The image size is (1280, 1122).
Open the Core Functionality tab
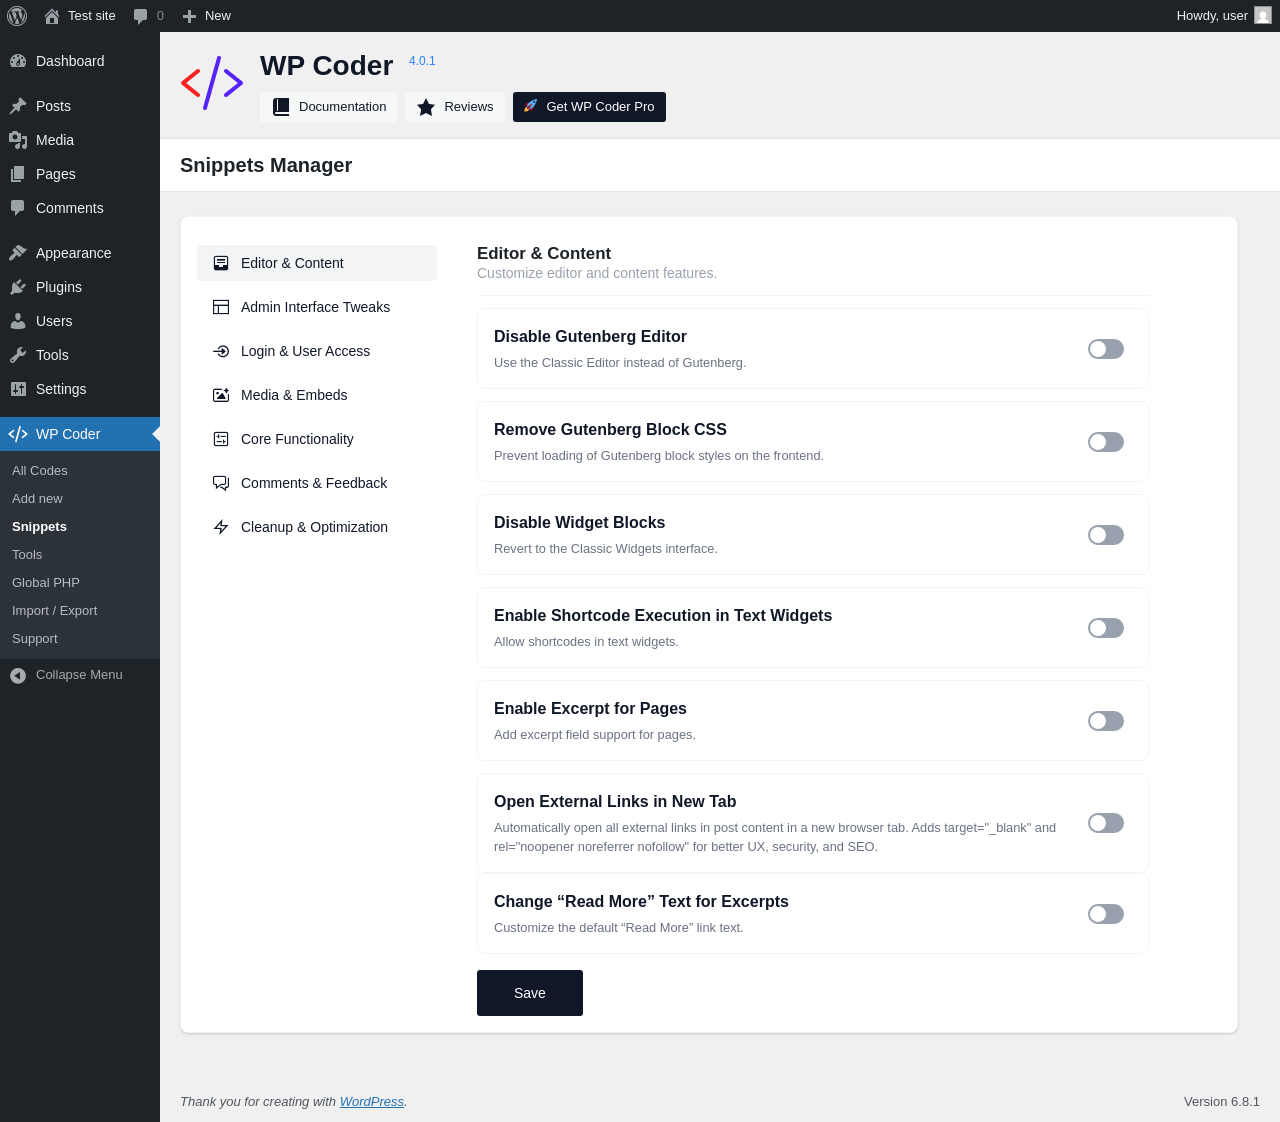pos(317,439)
